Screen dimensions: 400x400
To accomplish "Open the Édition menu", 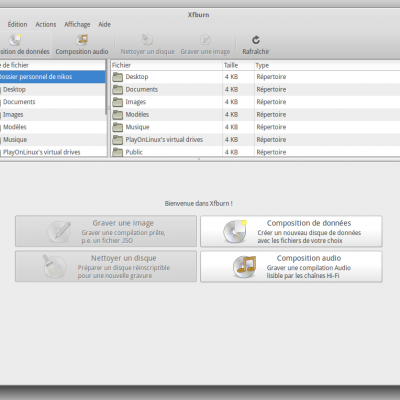I will [17, 24].
